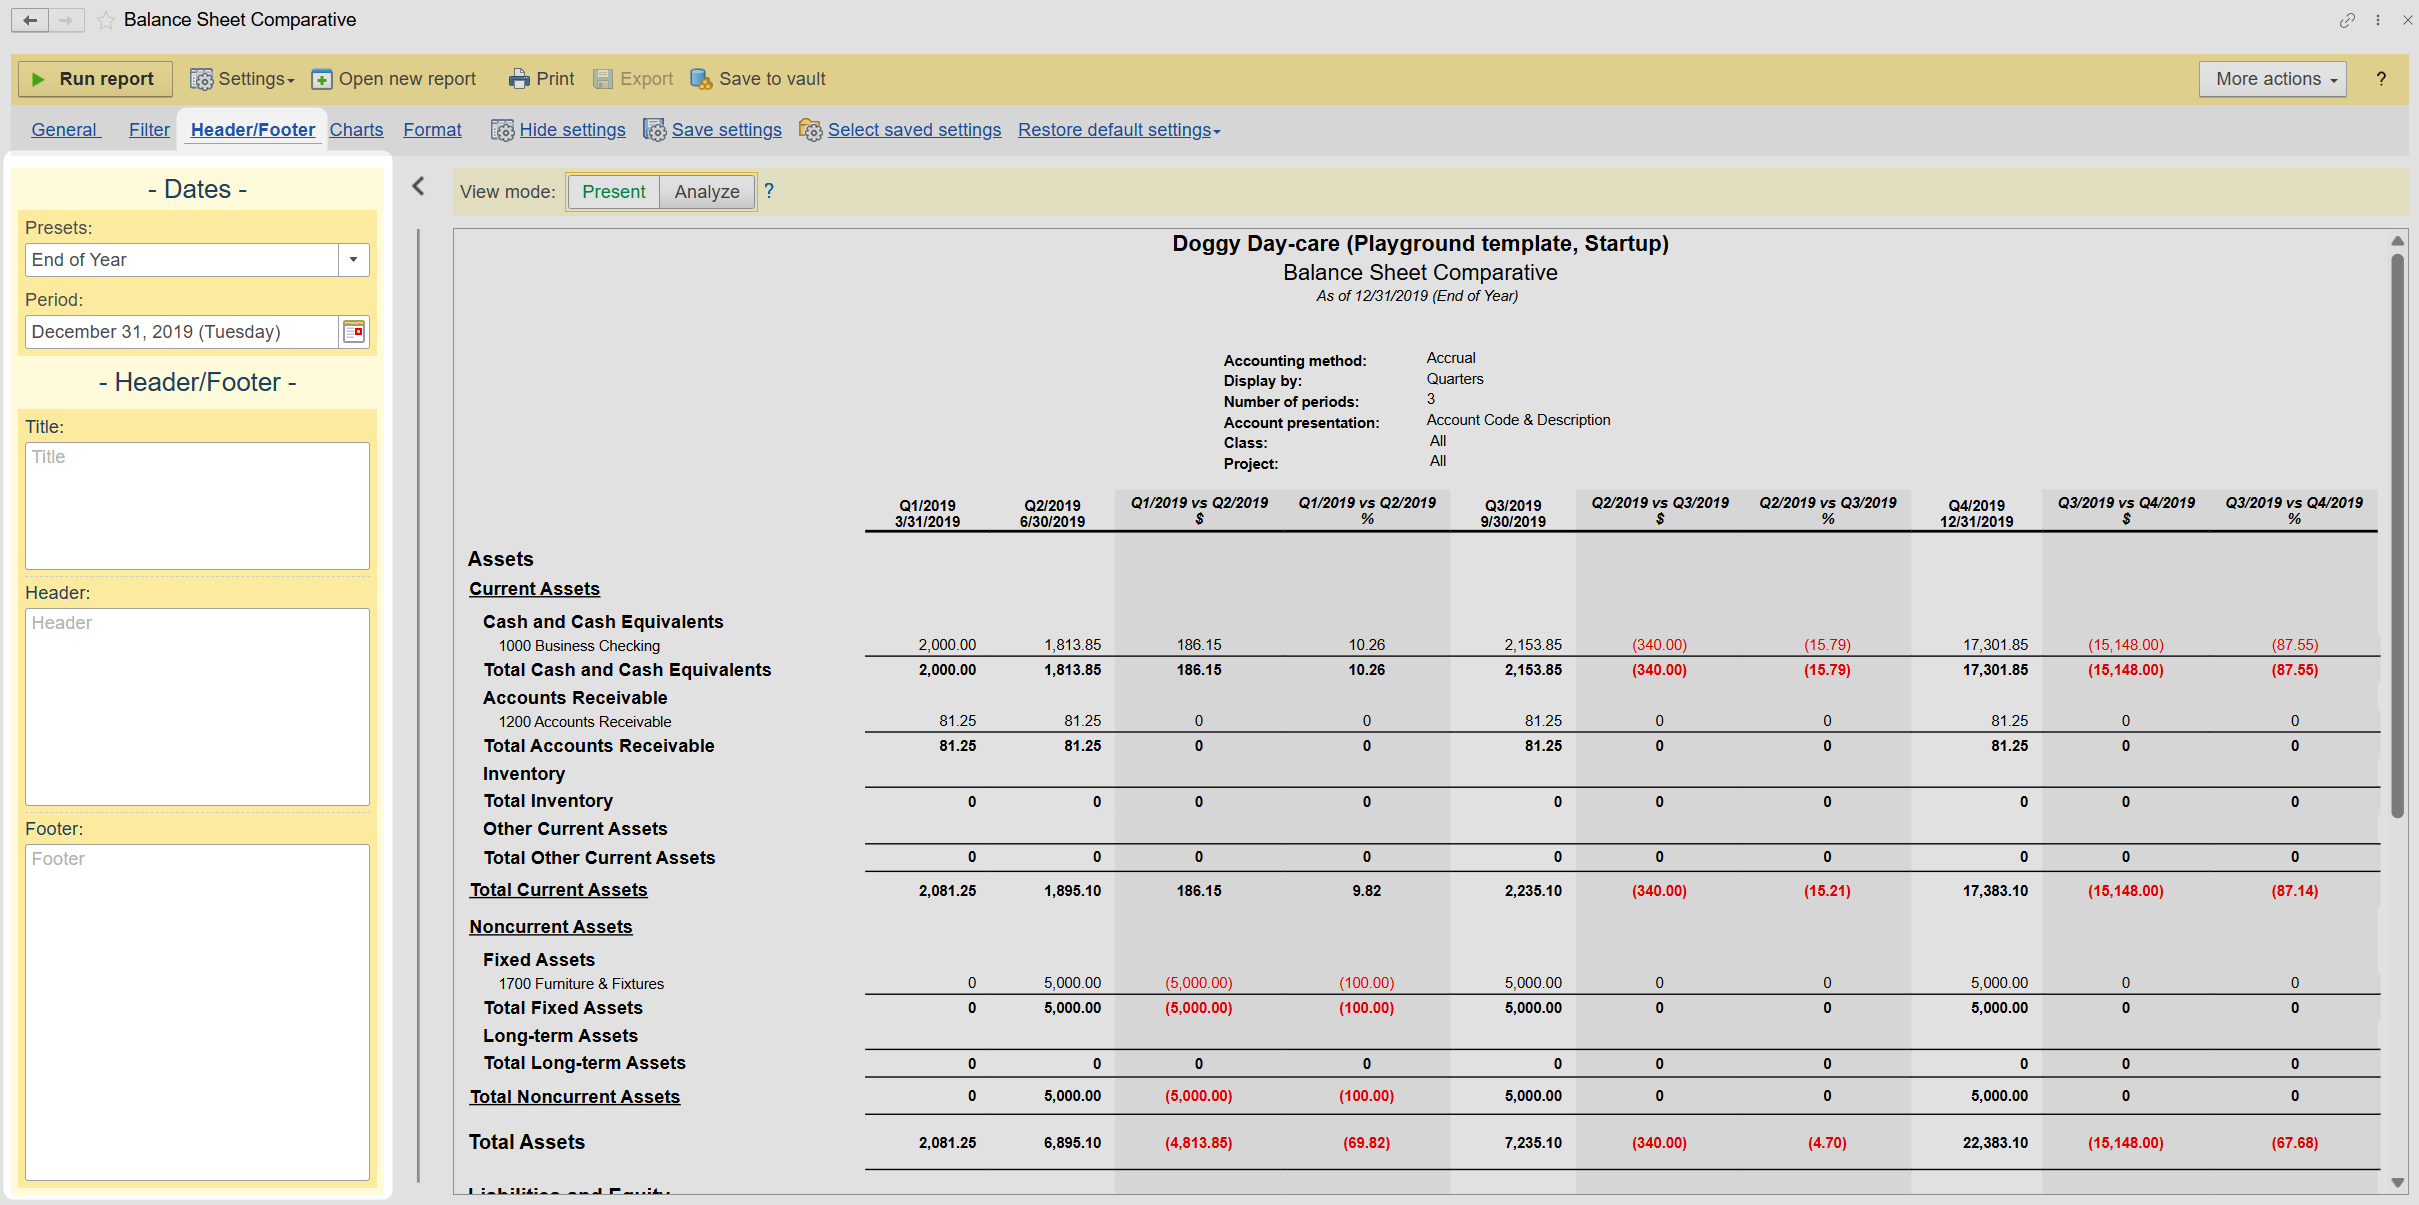Click the copy link icon at top right
2419x1205 pixels.
[x=2346, y=20]
